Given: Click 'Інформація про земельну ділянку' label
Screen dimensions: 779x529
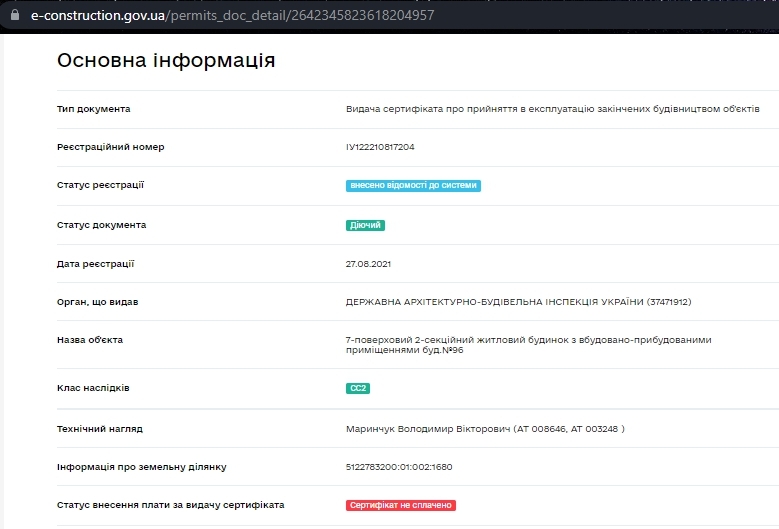Looking at the screenshot, I should pyautogui.click(x=142, y=467).
